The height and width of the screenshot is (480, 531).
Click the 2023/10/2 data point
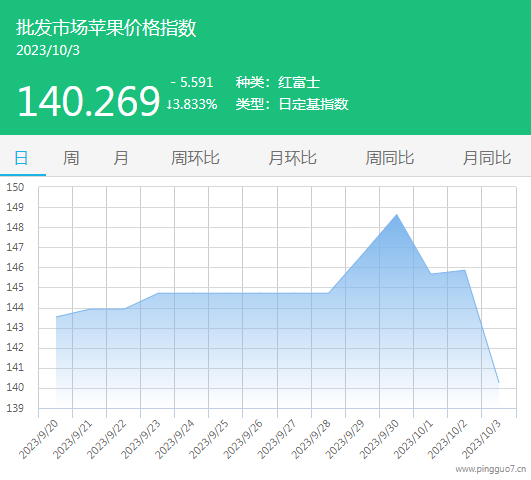[x=465, y=270]
